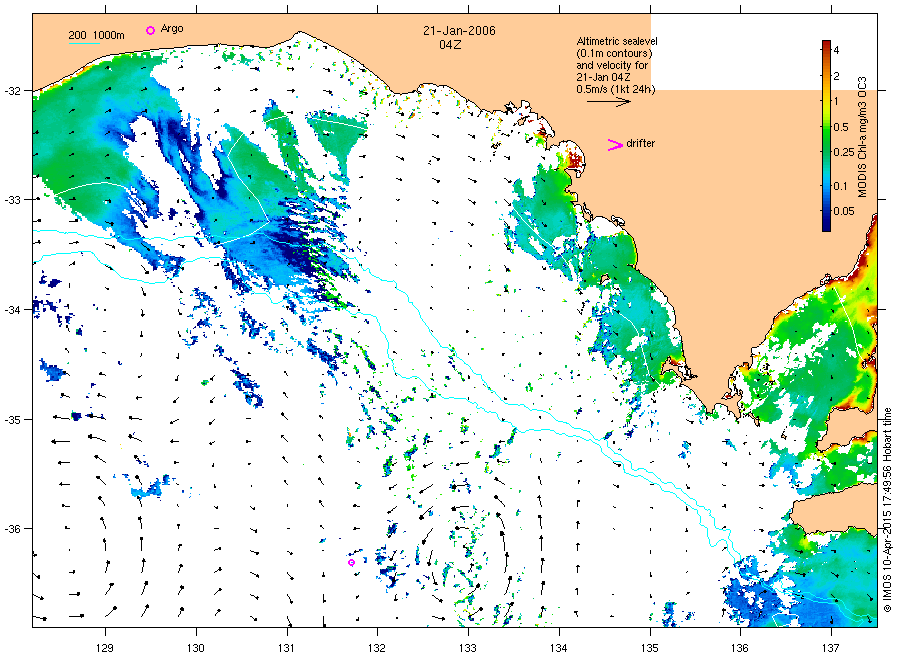The height and width of the screenshot is (660, 900).
Task: Click the 'drifter' legend label
Action: [641, 143]
